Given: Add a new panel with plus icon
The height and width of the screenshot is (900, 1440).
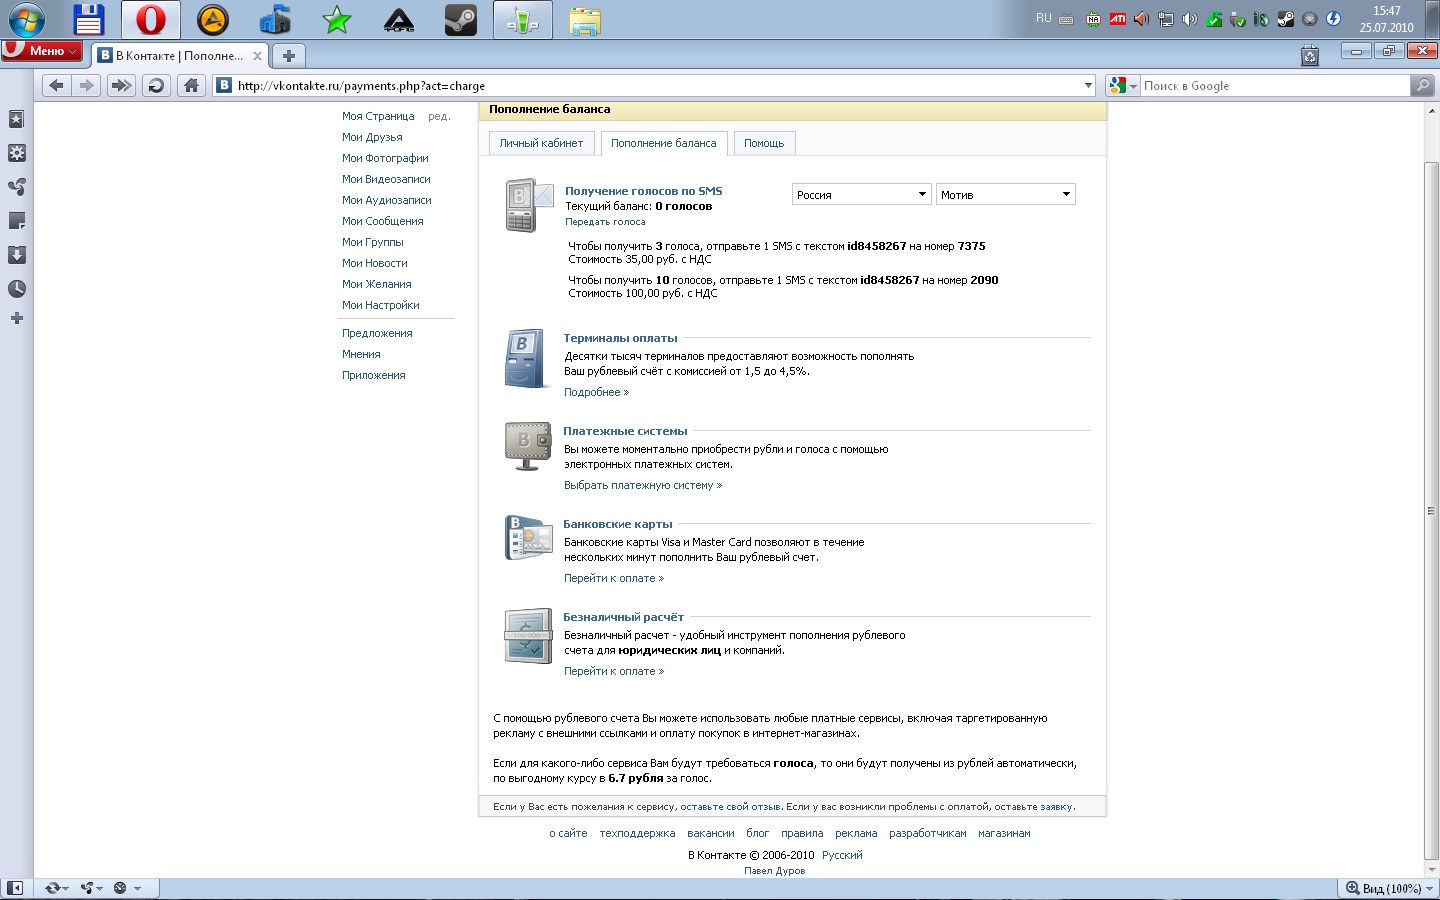Looking at the screenshot, I should pyautogui.click(x=16, y=318).
